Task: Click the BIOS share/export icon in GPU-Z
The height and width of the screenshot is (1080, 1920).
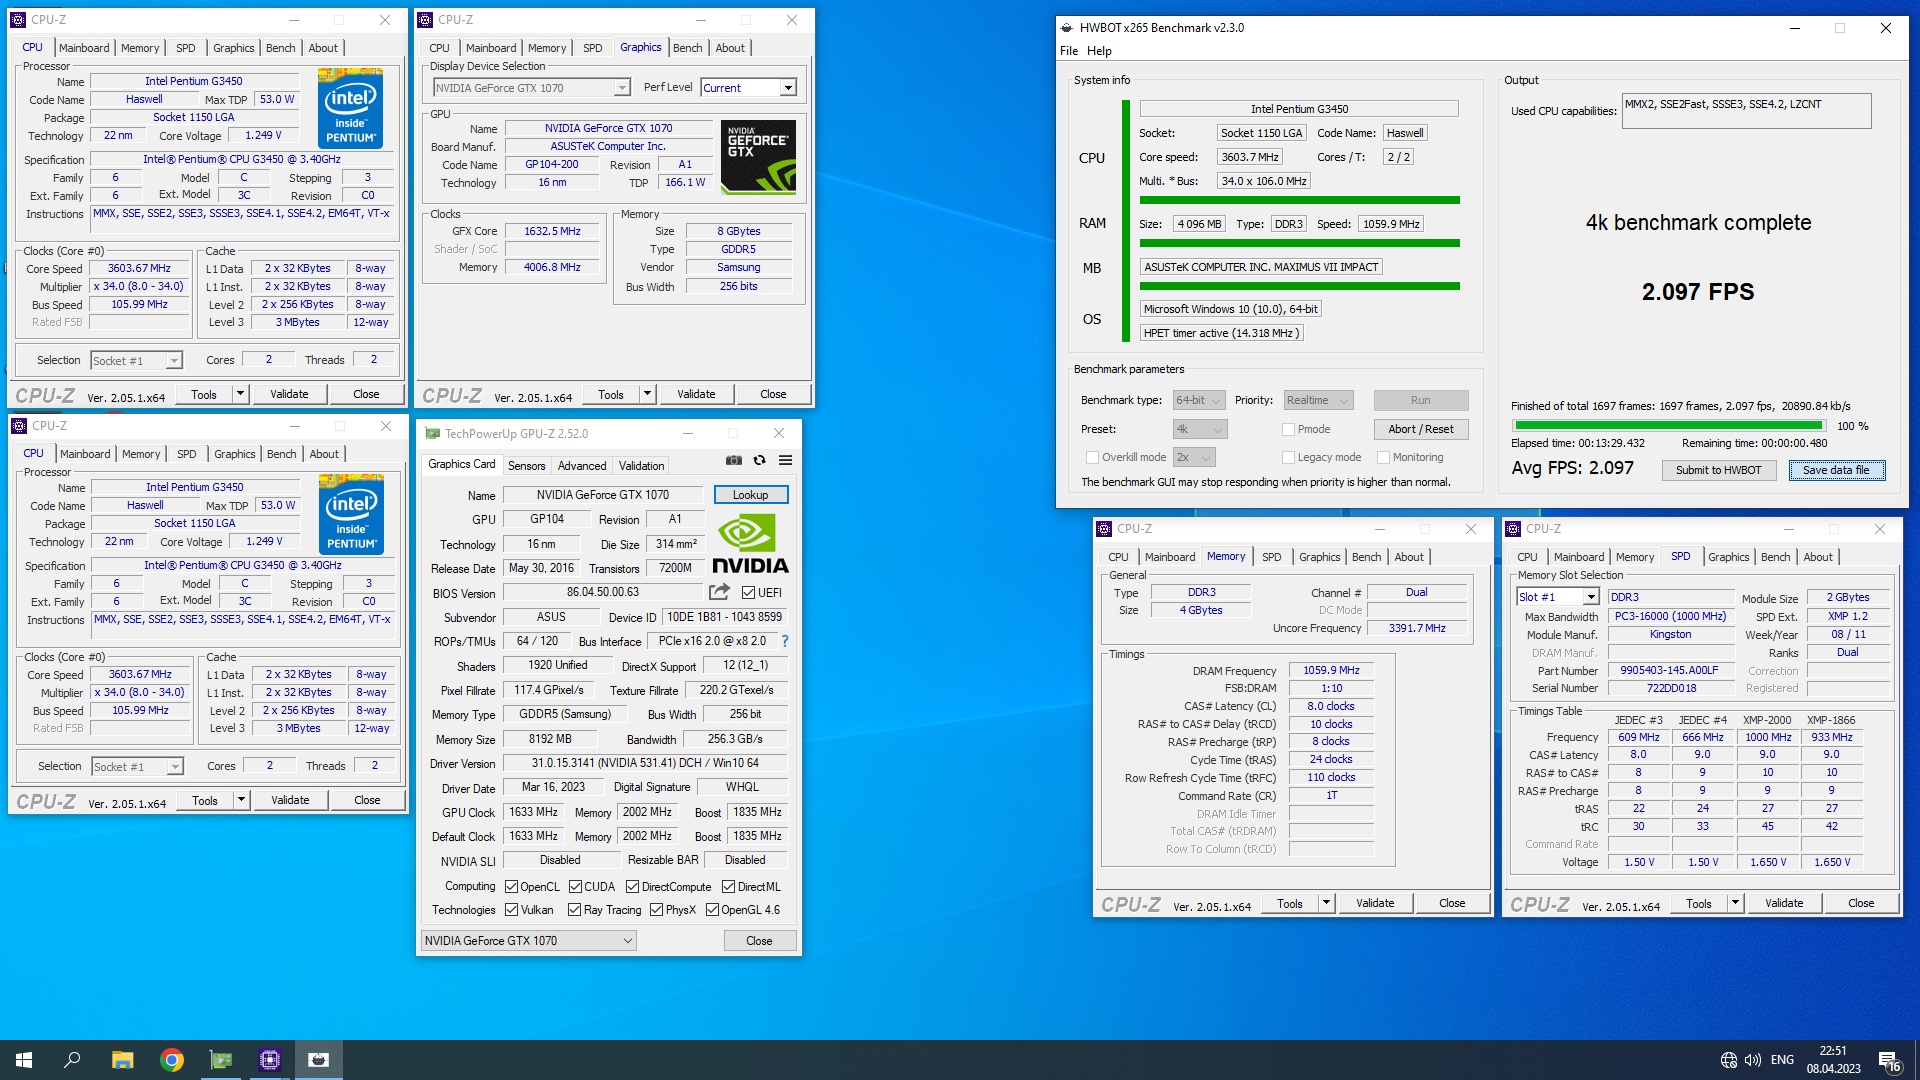Action: pyautogui.click(x=719, y=592)
